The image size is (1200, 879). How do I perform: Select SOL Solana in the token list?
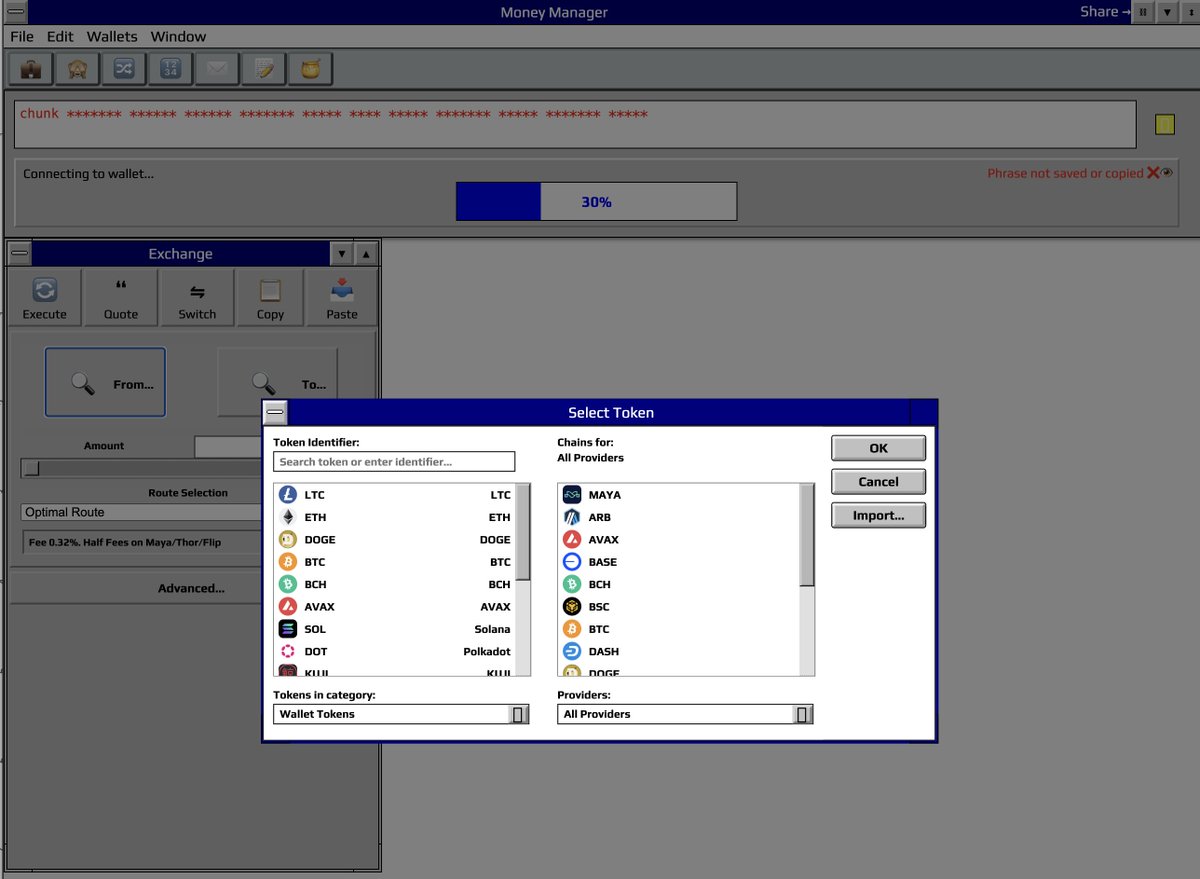[x=395, y=629]
